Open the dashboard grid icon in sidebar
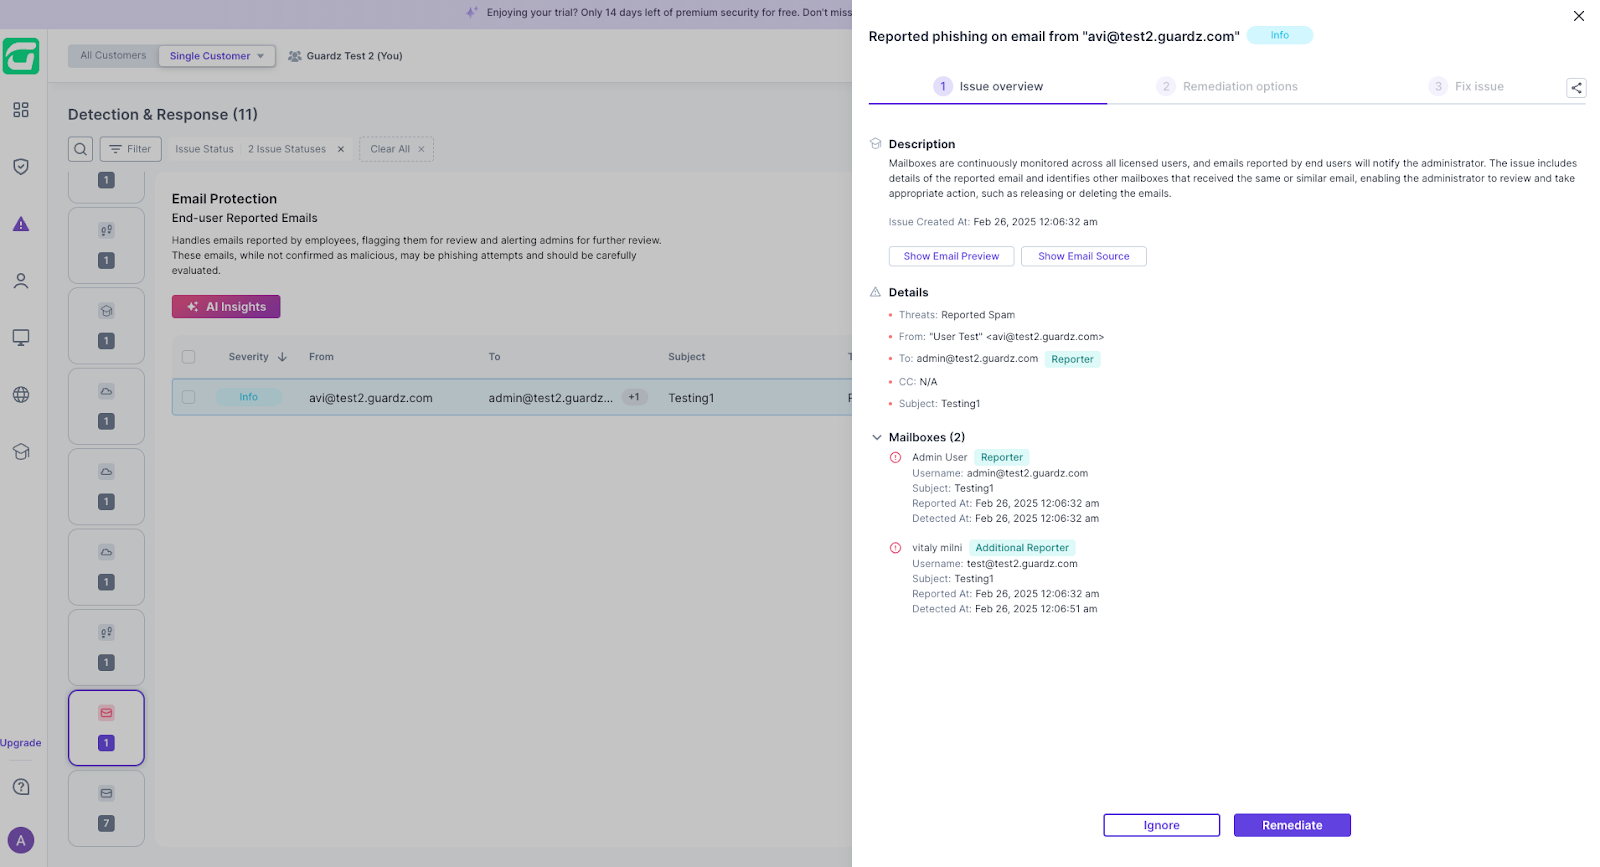Image resolution: width=1600 pixels, height=867 pixels. 21,110
